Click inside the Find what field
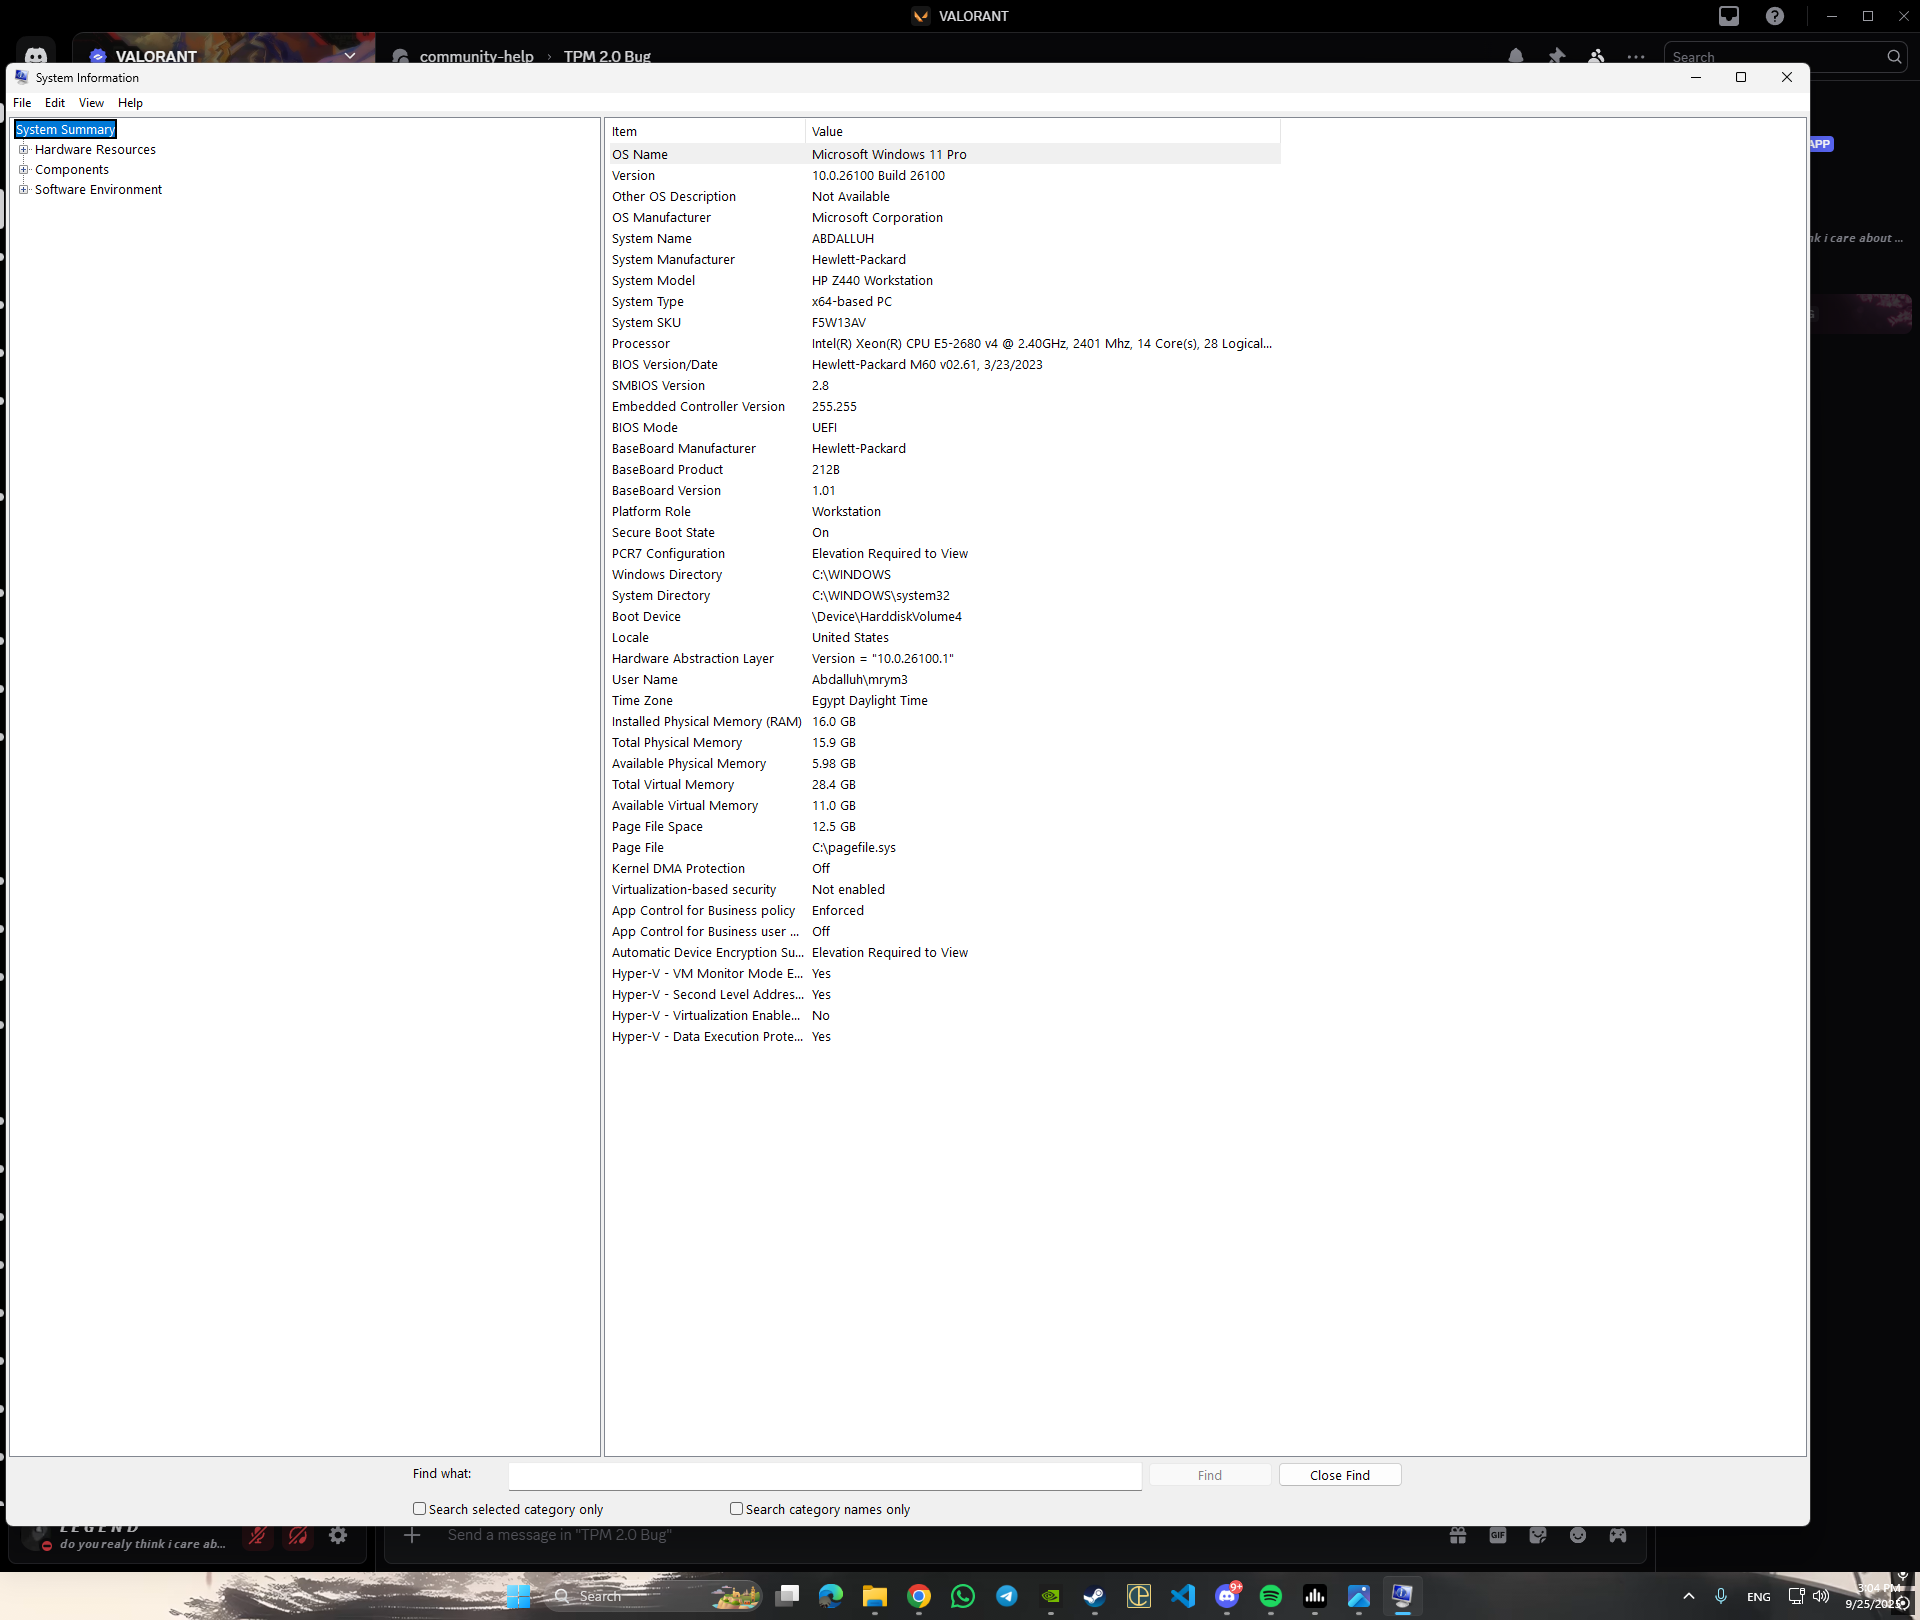Viewport: 1920px width, 1620px height. [x=824, y=1475]
